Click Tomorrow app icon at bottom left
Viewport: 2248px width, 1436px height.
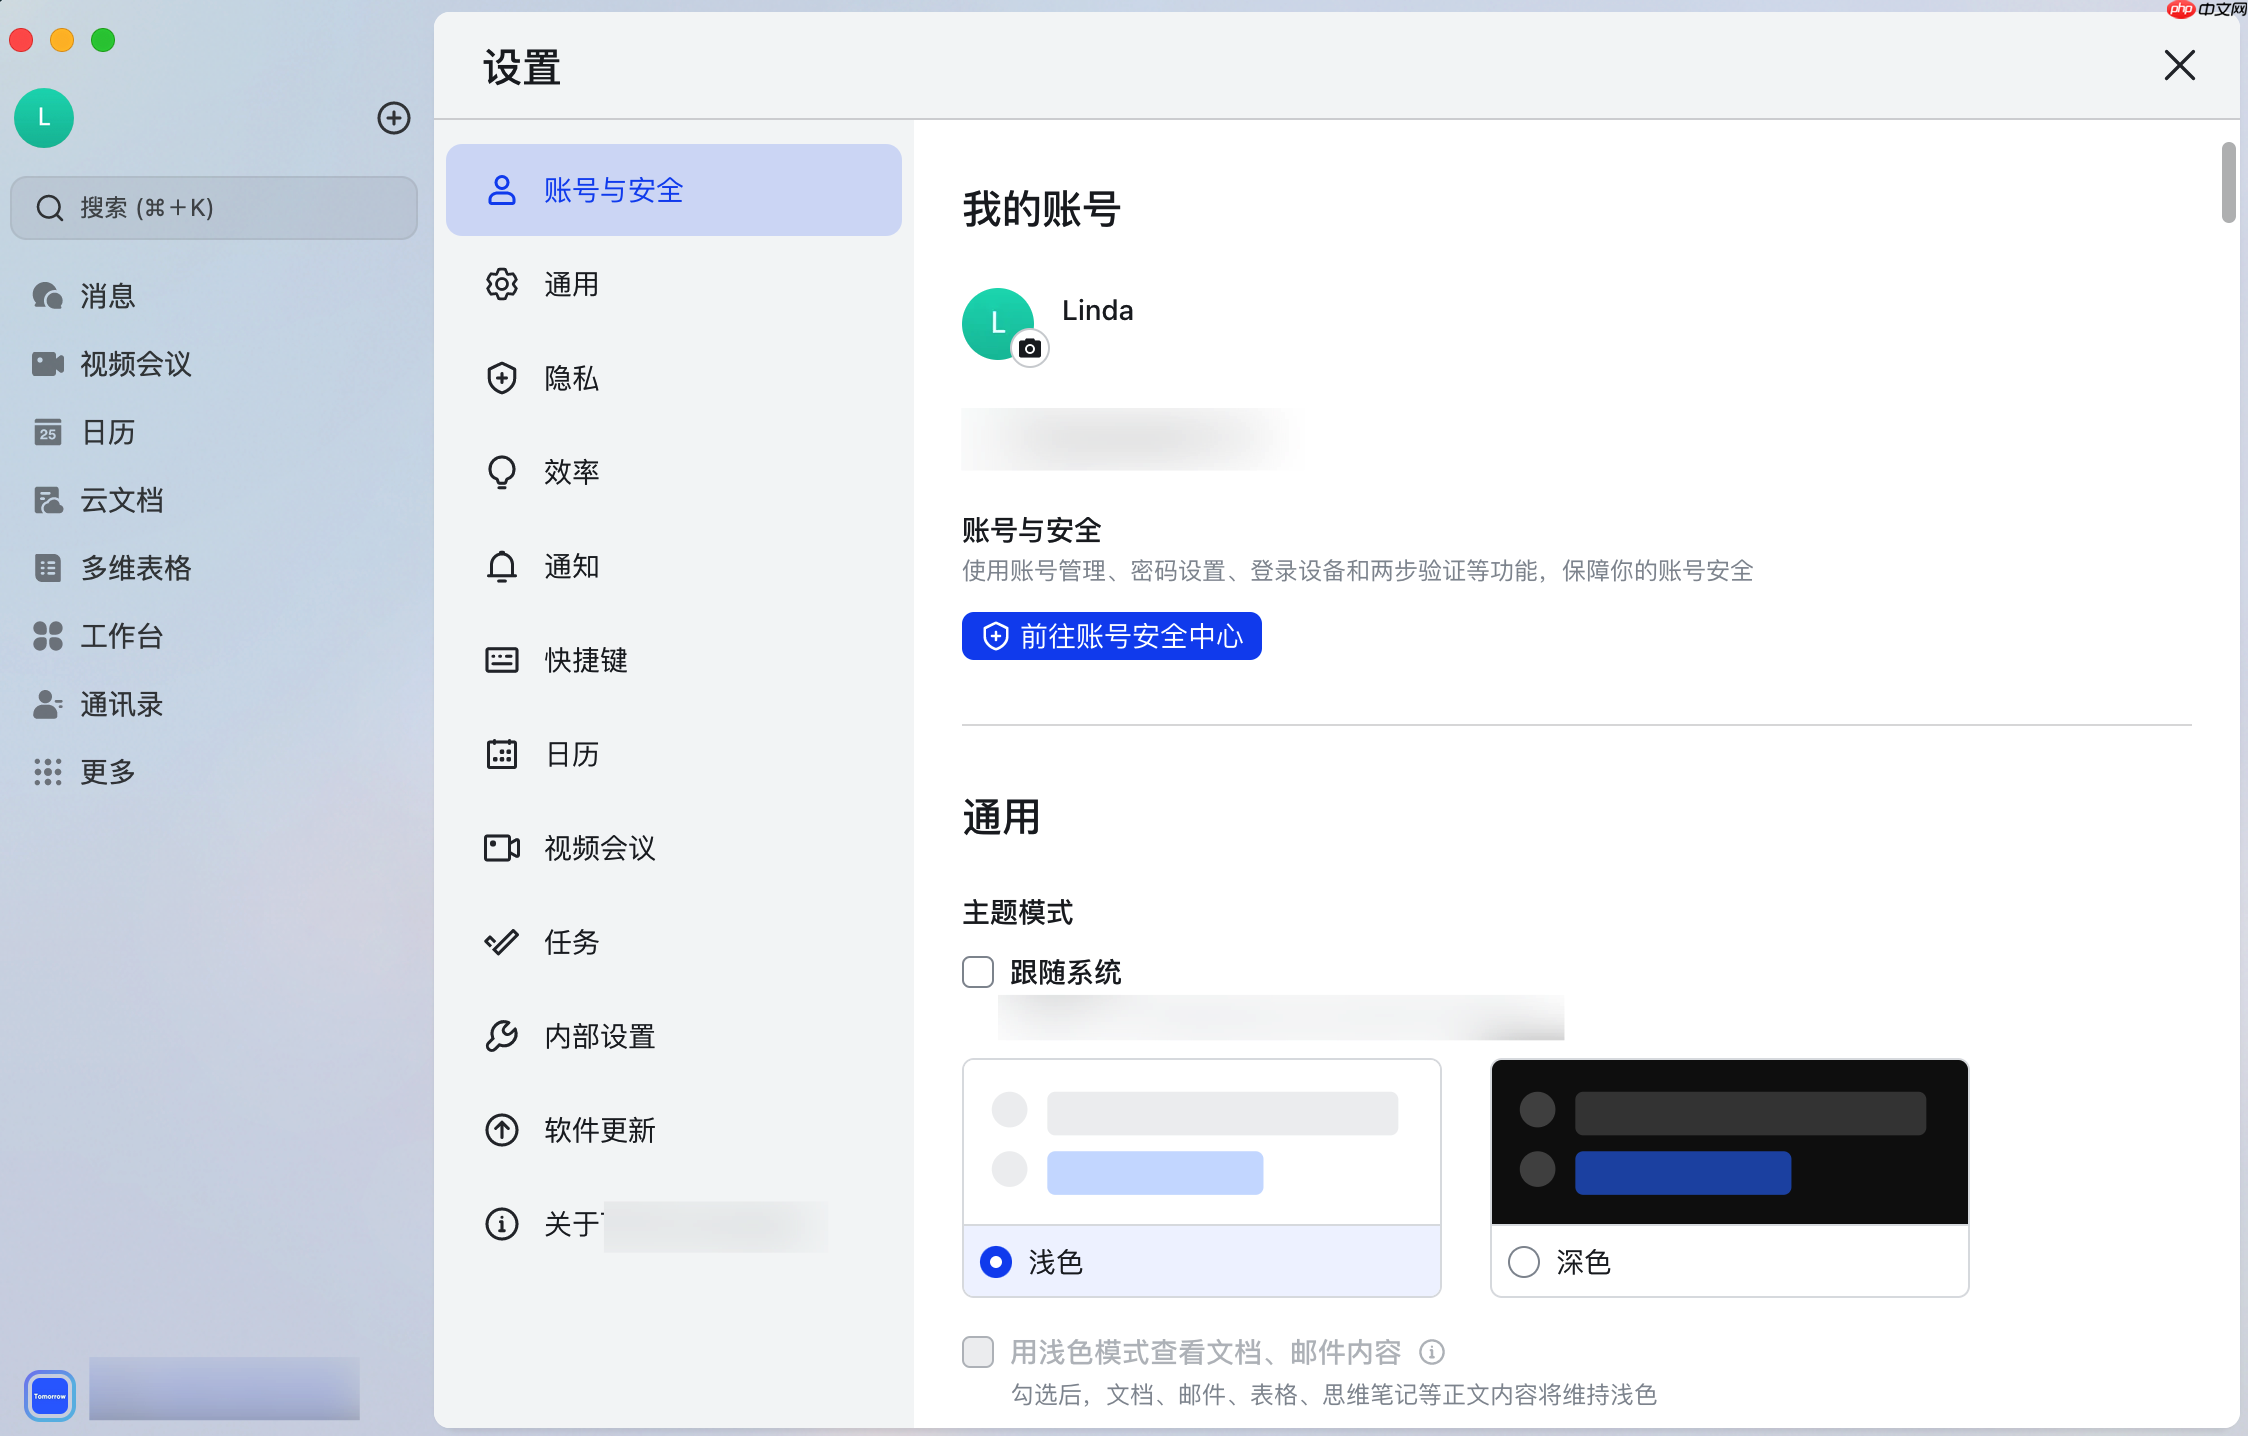(50, 1395)
